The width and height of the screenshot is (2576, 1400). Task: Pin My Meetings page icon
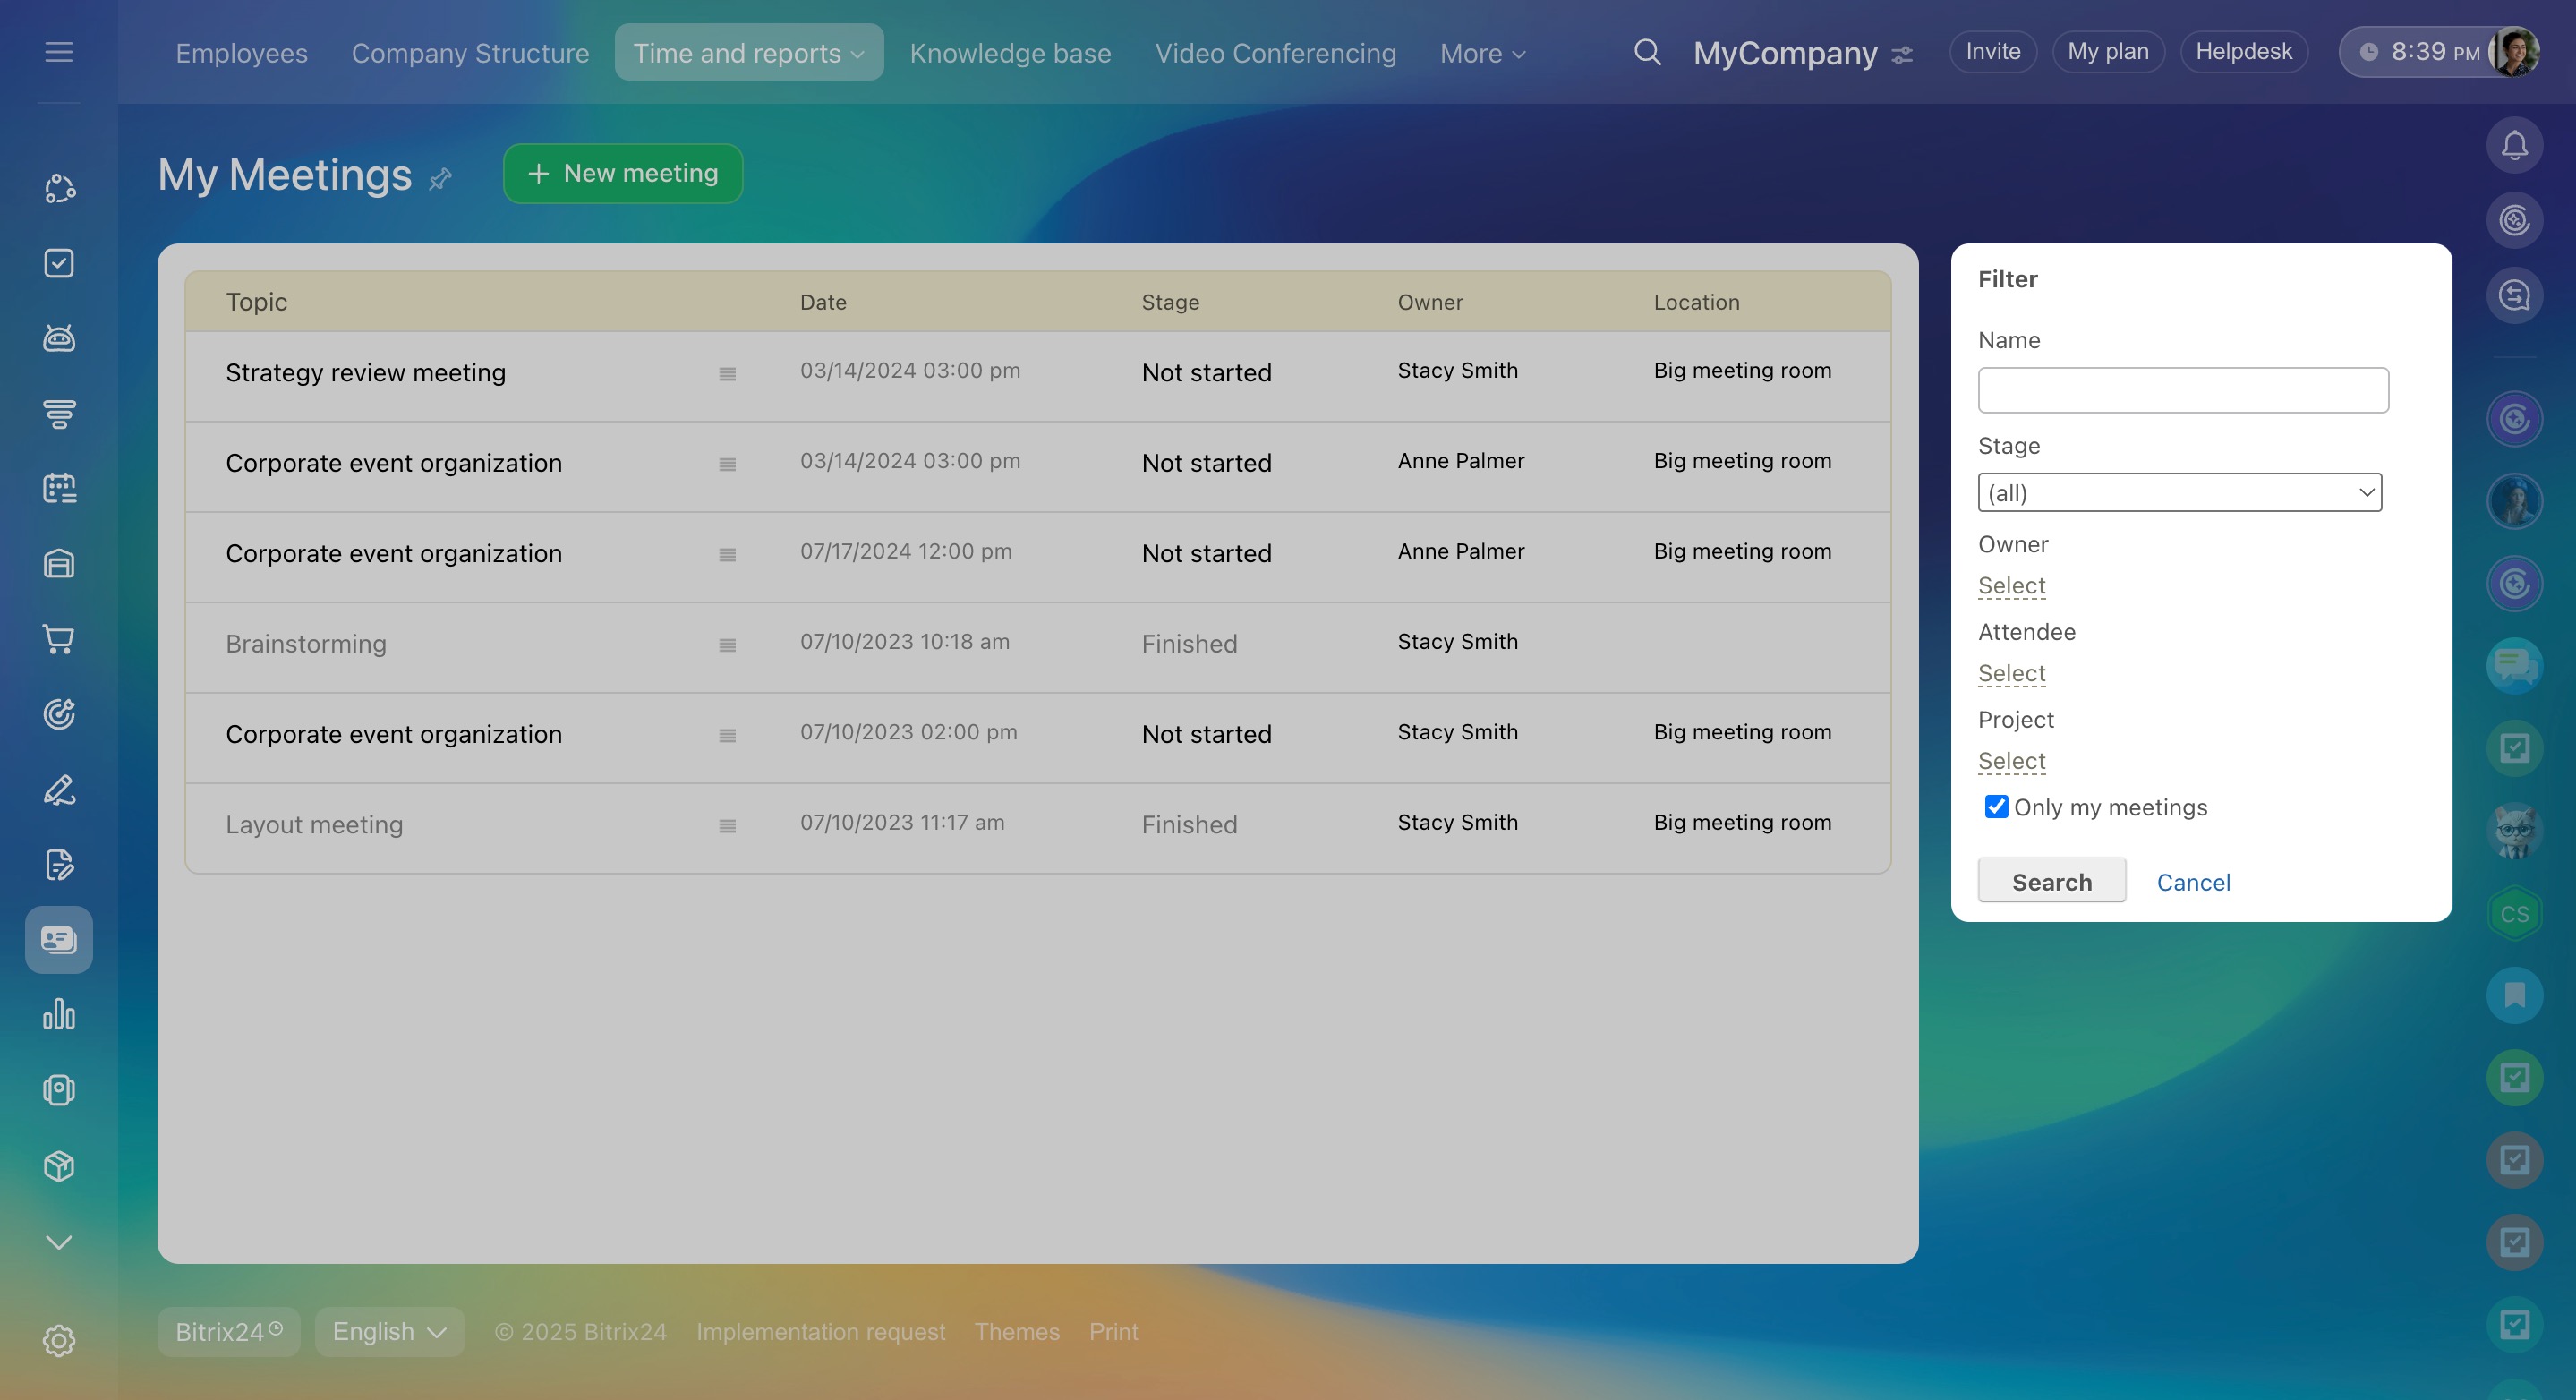tap(440, 179)
